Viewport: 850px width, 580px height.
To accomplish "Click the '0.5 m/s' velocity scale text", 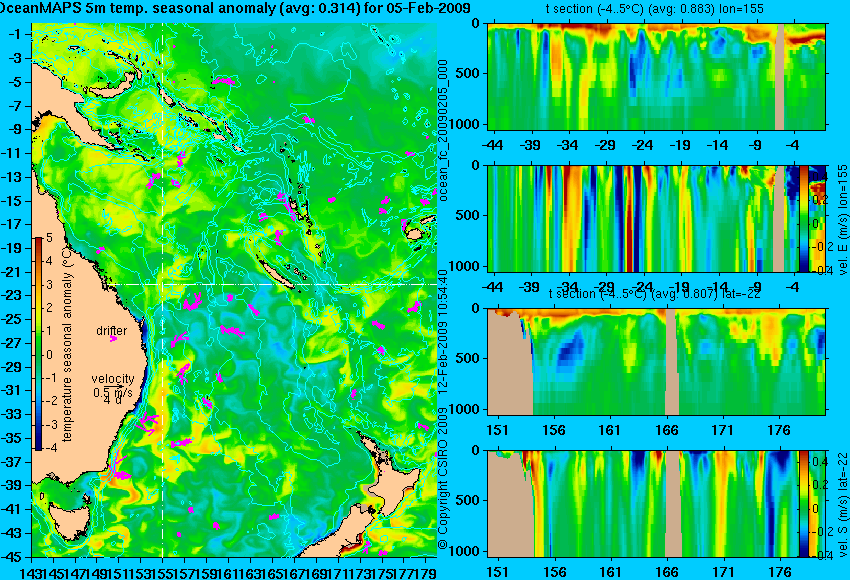I will click(113, 392).
